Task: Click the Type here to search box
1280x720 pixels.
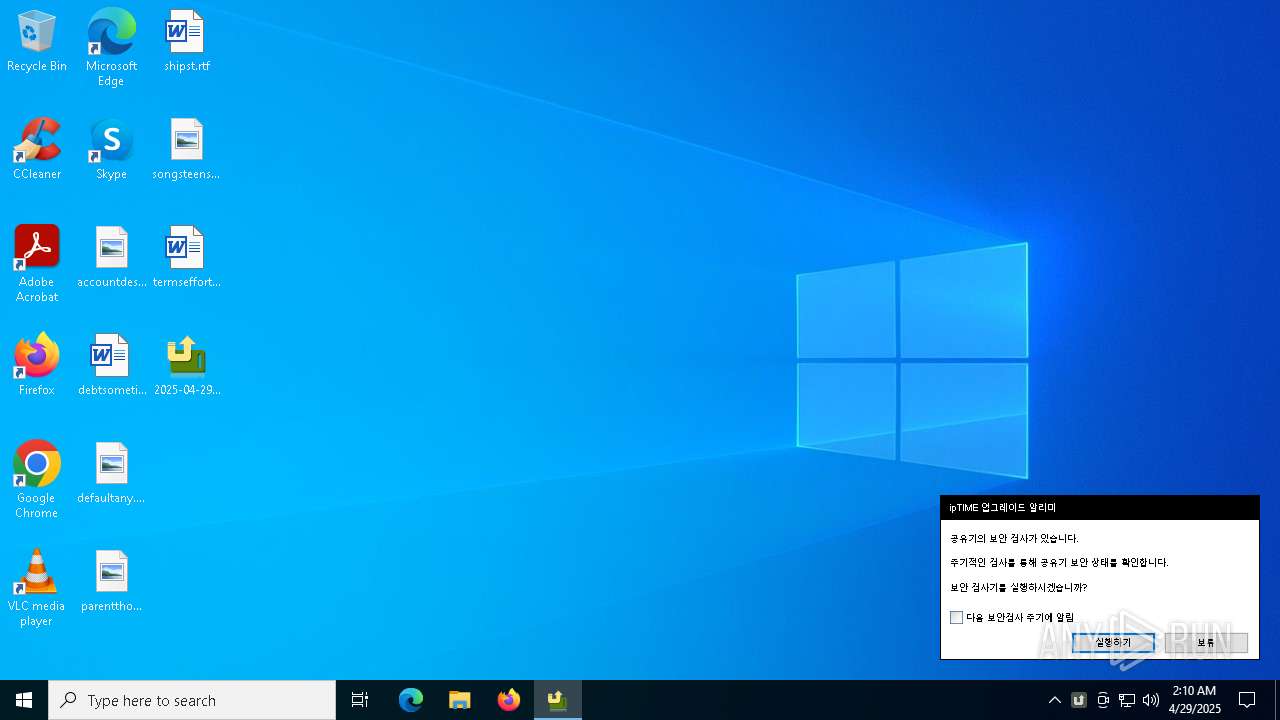Action: click(192, 700)
